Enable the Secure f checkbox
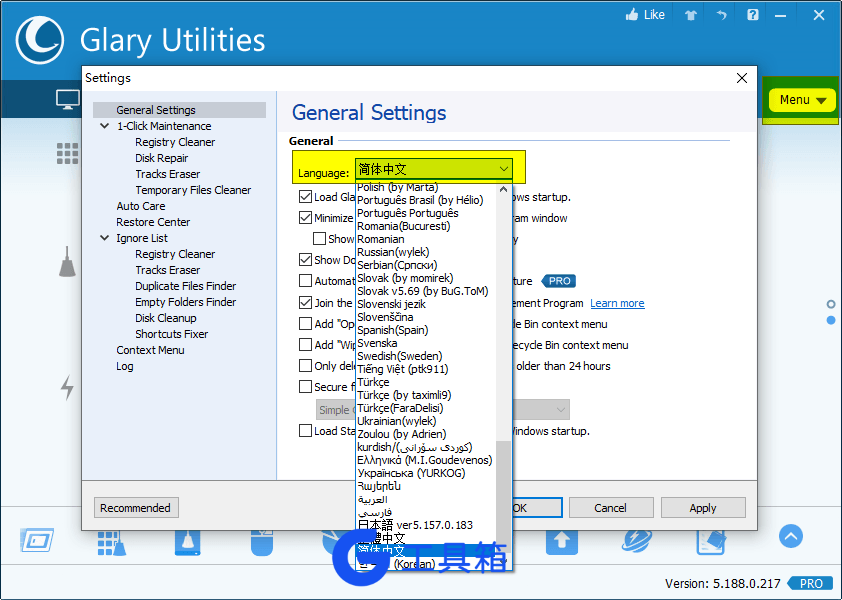The width and height of the screenshot is (842, 600). (306, 387)
